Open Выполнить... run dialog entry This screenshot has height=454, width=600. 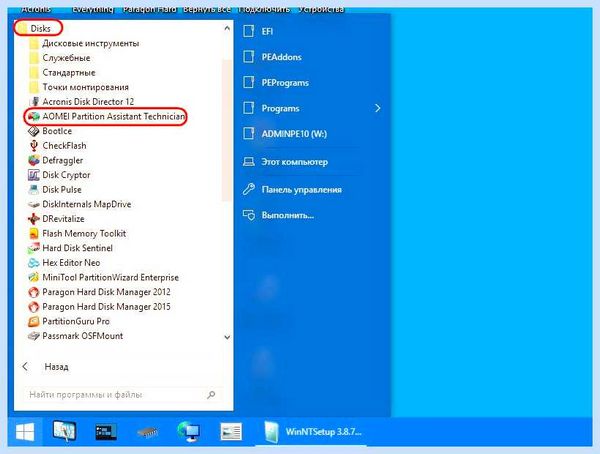point(288,215)
